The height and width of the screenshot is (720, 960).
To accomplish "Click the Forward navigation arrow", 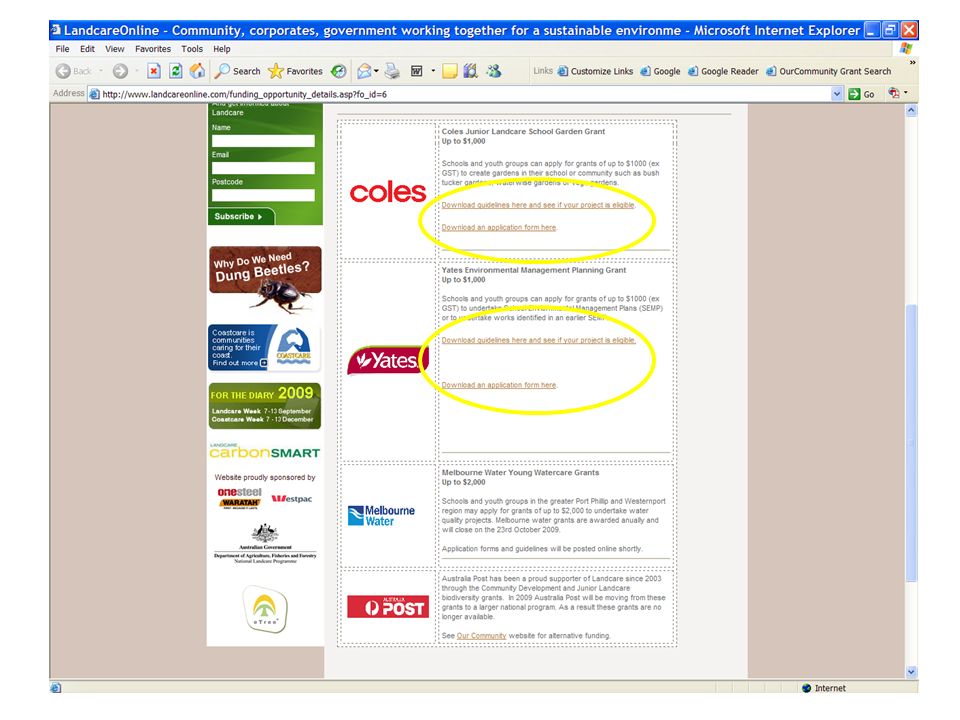I will point(120,71).
